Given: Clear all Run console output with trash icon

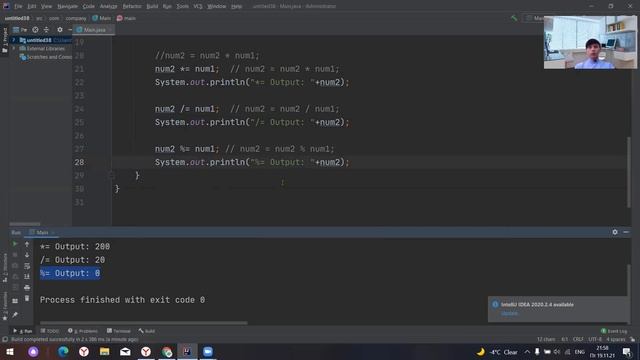Looking at the screenshot, I should pyautogui.click(x=27, y=298).
